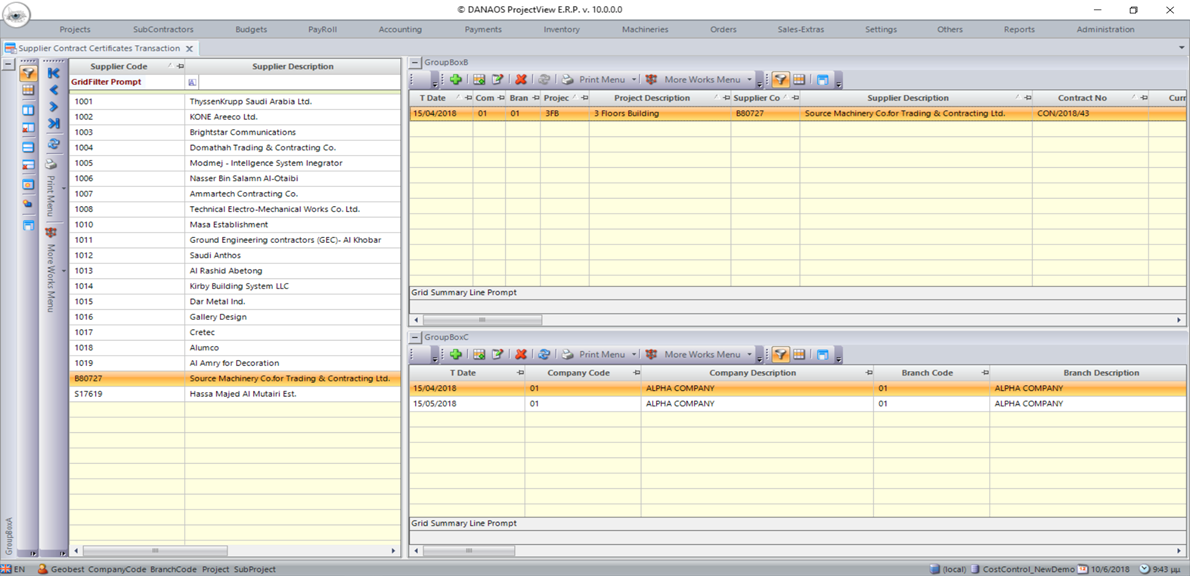Toggle the filter funnel in GroupBoxB toolbar

pos(781,79)
